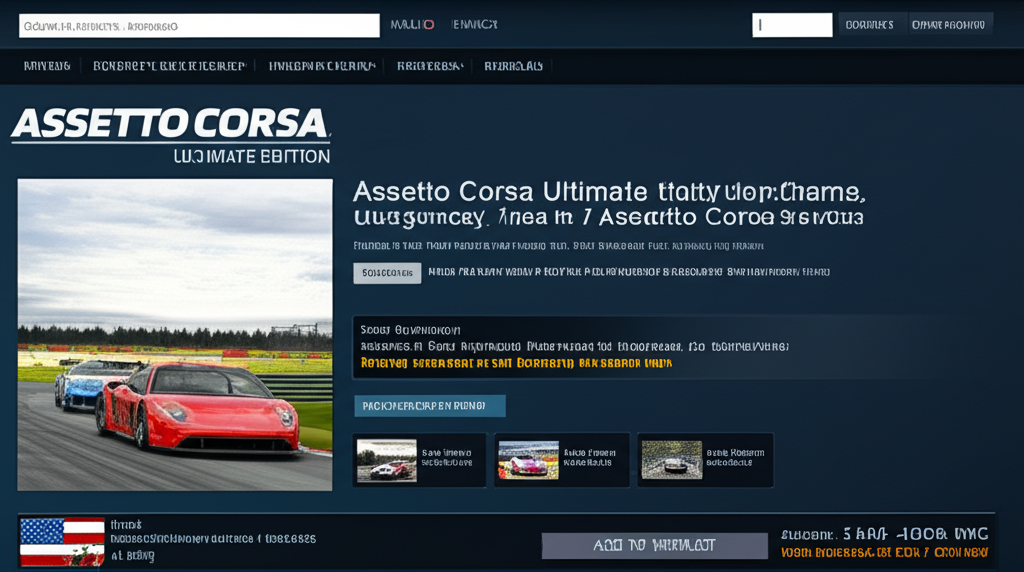Open the MALLIO header link
1024x572 pixels.
(412, 25)
